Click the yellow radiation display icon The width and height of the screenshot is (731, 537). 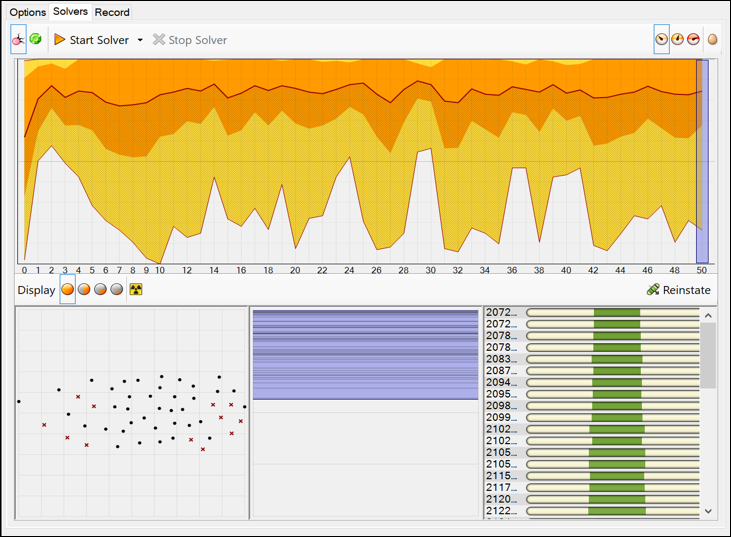click(x=136, y=290)
